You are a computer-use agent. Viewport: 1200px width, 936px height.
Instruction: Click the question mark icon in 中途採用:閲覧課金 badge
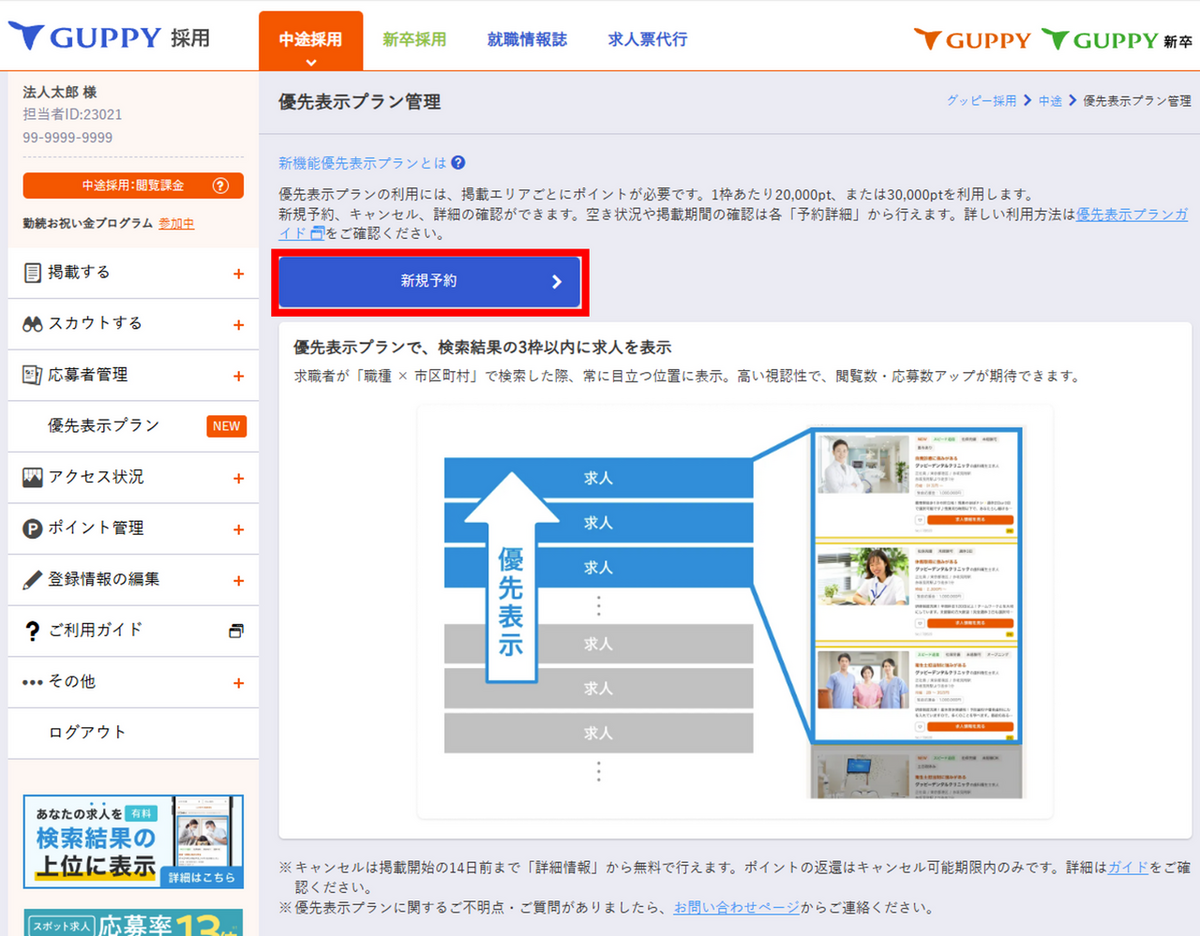click(221, 186)
